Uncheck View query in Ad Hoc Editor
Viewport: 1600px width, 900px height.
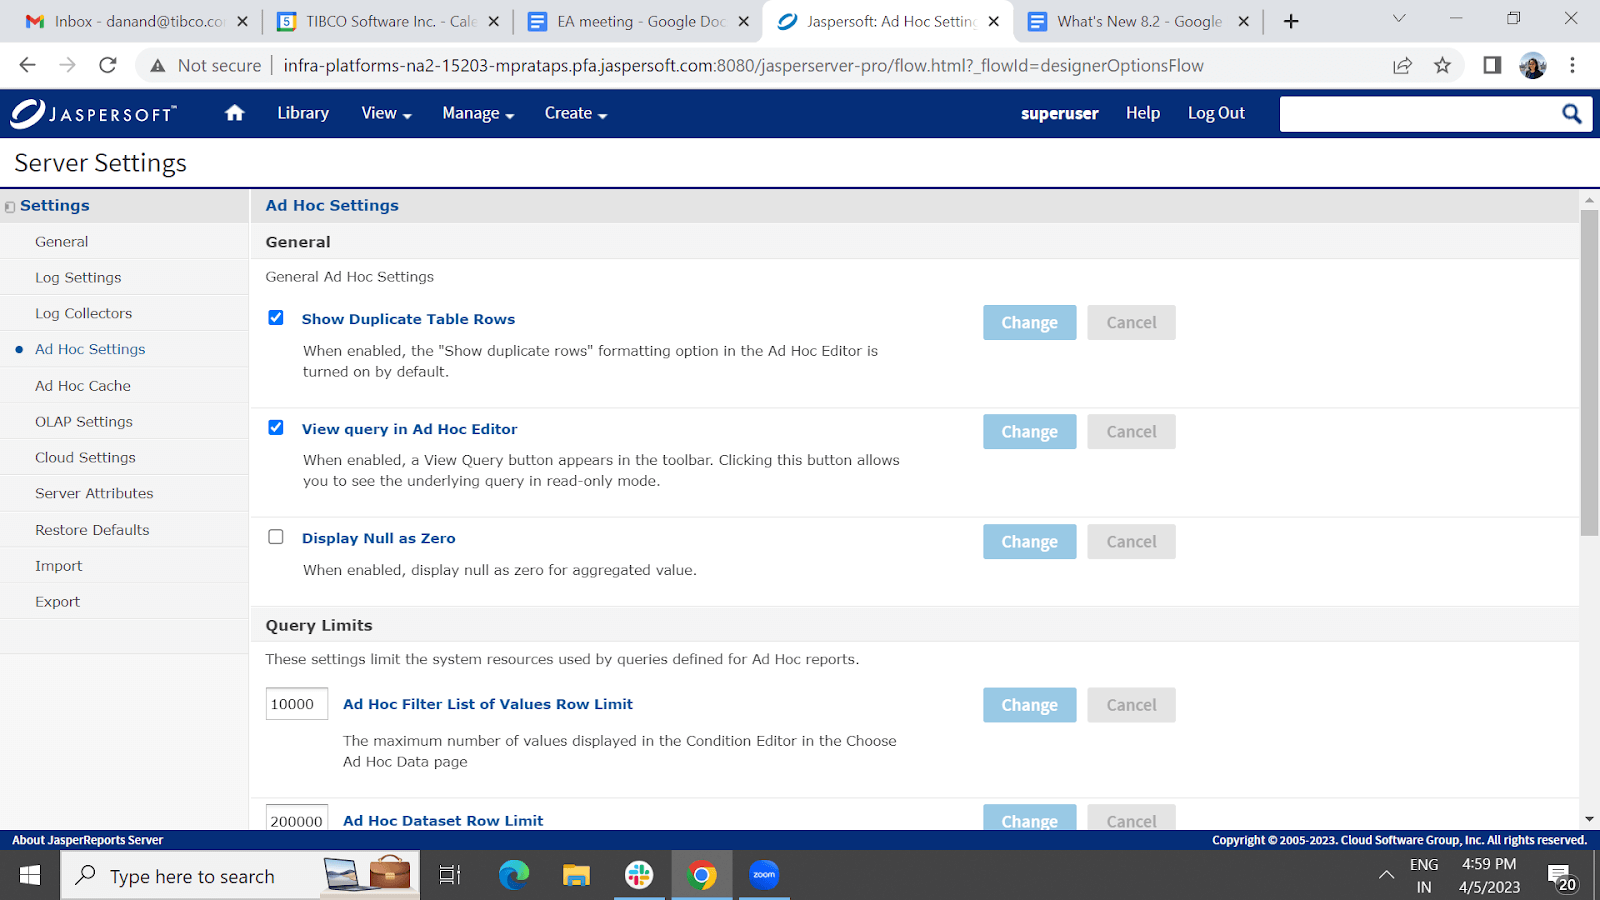[276, 428]
